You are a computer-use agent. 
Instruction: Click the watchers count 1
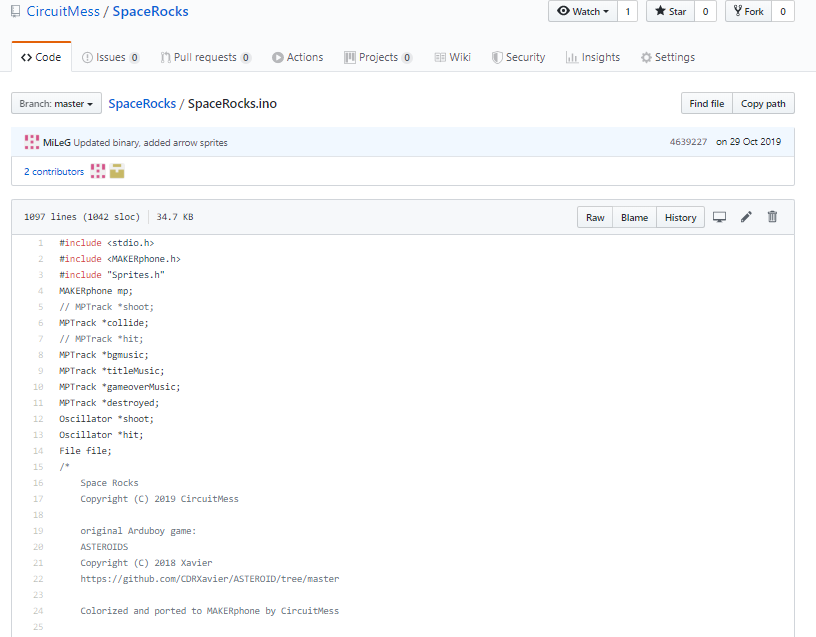pyautogui.click(x=628, y=11)
